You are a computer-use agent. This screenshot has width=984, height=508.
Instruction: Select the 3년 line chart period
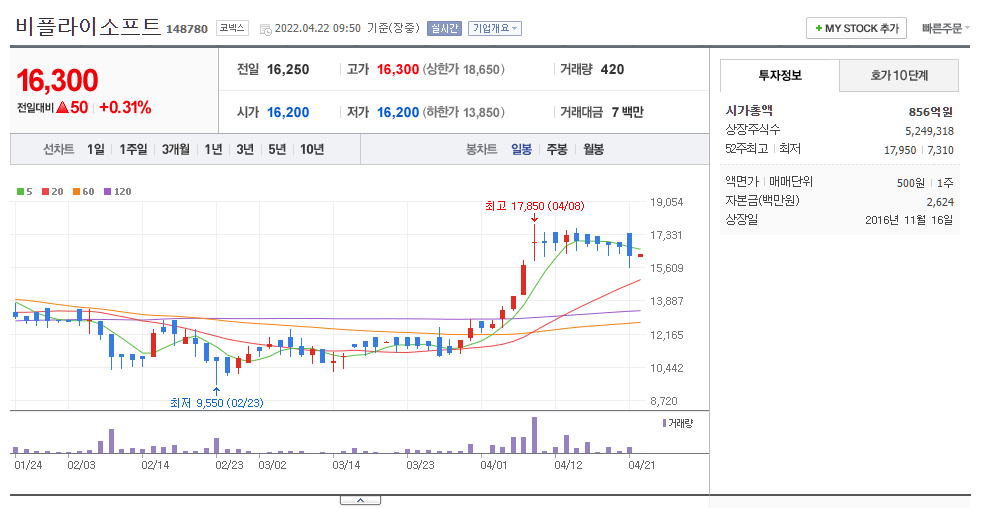[x=245, y=149]
